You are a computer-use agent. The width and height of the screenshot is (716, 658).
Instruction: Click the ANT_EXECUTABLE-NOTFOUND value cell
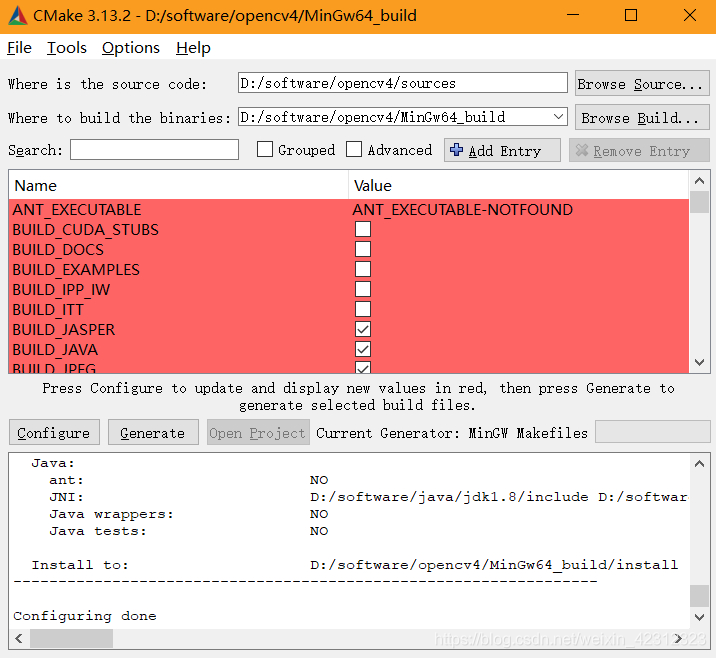tap(463, 210)
